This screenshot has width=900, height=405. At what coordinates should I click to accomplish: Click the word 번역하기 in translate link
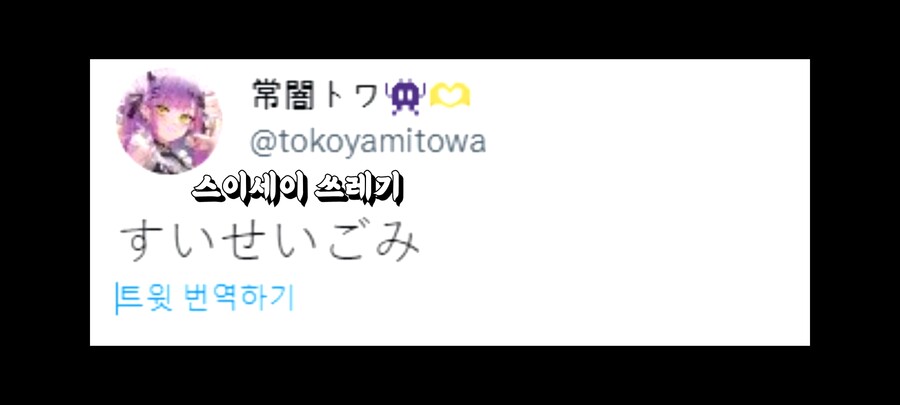239,298
